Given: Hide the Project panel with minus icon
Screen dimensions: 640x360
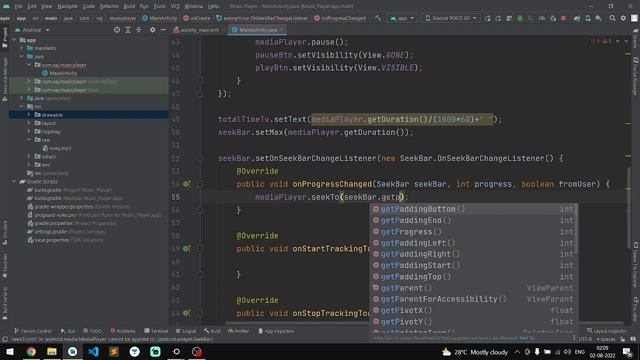Looking at the screenshot, I should tap(163, 30).
